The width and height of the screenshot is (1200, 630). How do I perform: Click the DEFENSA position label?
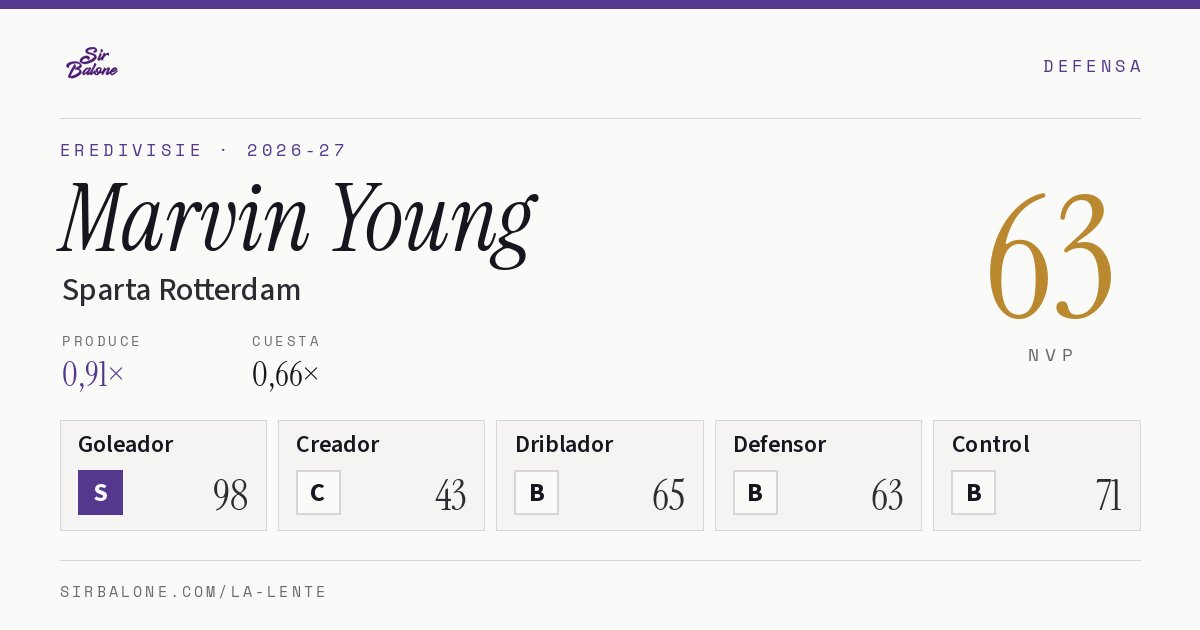coord(1092,66)
